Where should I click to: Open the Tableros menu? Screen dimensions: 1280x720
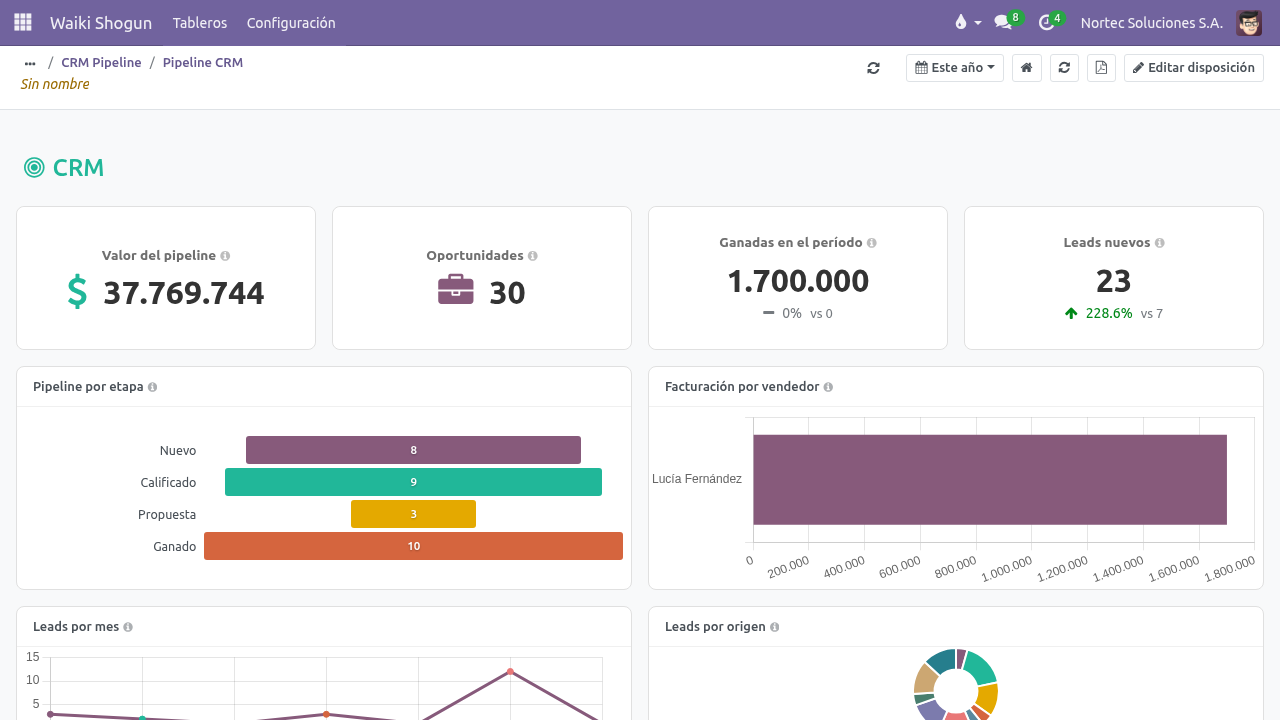pos(200,22)
